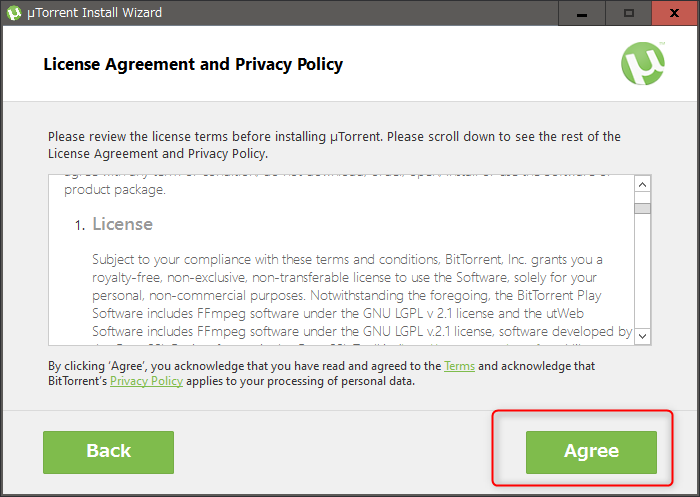Click the "License Agreement and Privacy Policy" heading

[x=193, y=64]
